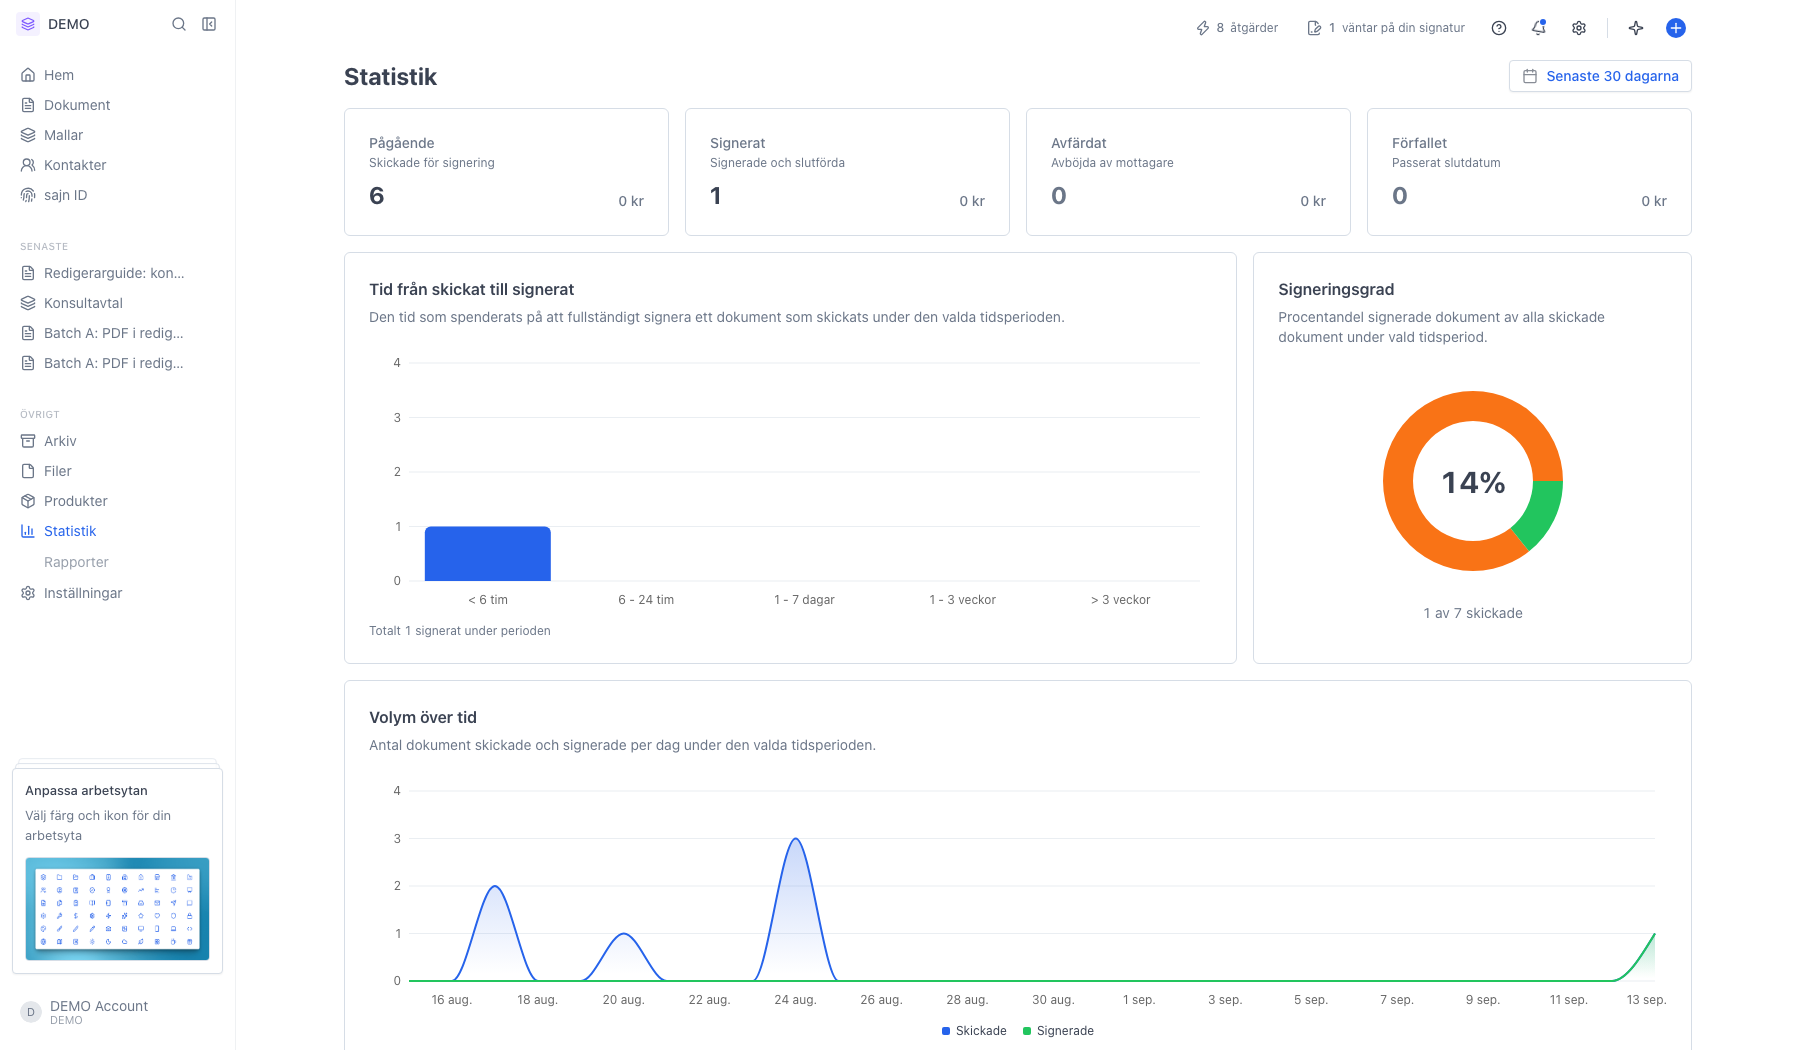Image resolution: width=1800 pixels, height=1050 pixels.
Task: Open the Pågående statistics card
Action: pos(506,172)
